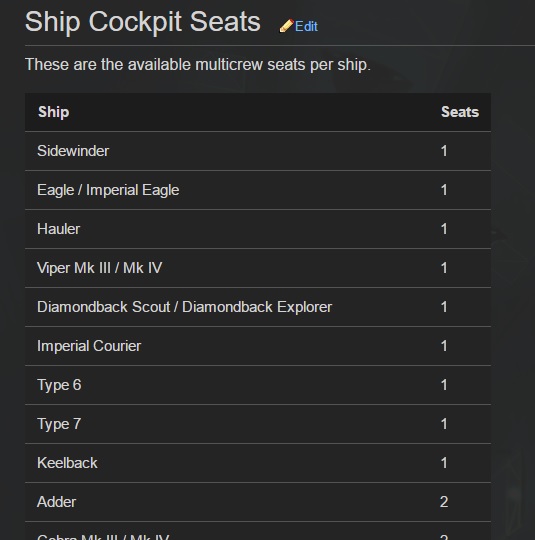This screenshot has height=540, width=535.
Task: Select the Sidewinder row name
Action: coord(73,151)
